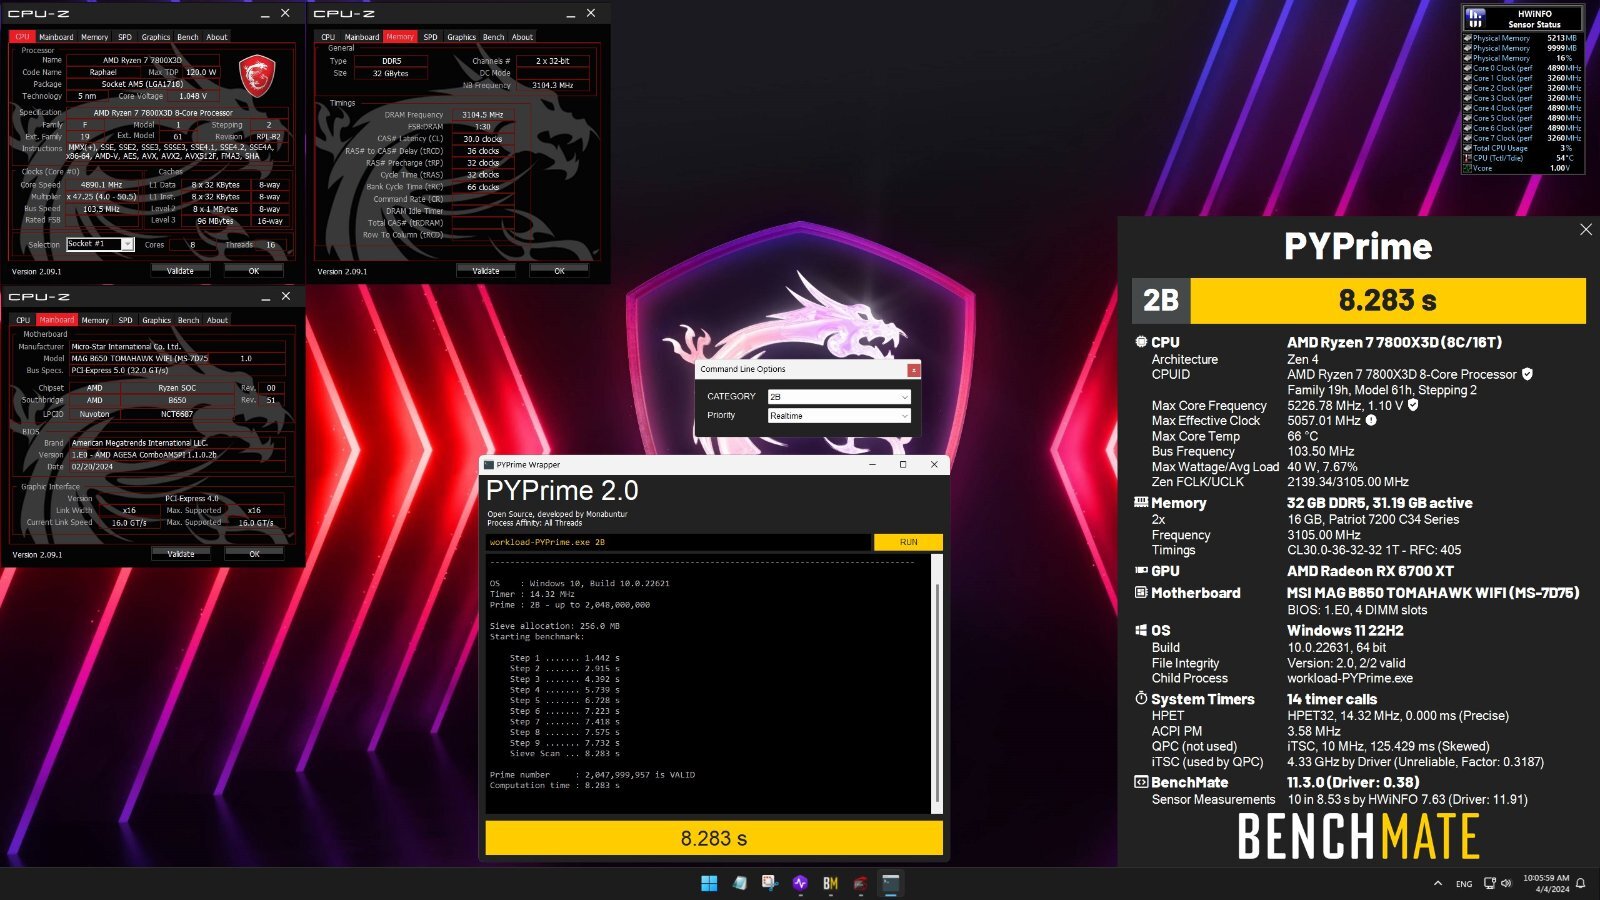Click the yellow 8.283 s result bar in PYPrime
The image size is (1600, 900).
click(714, 838)
